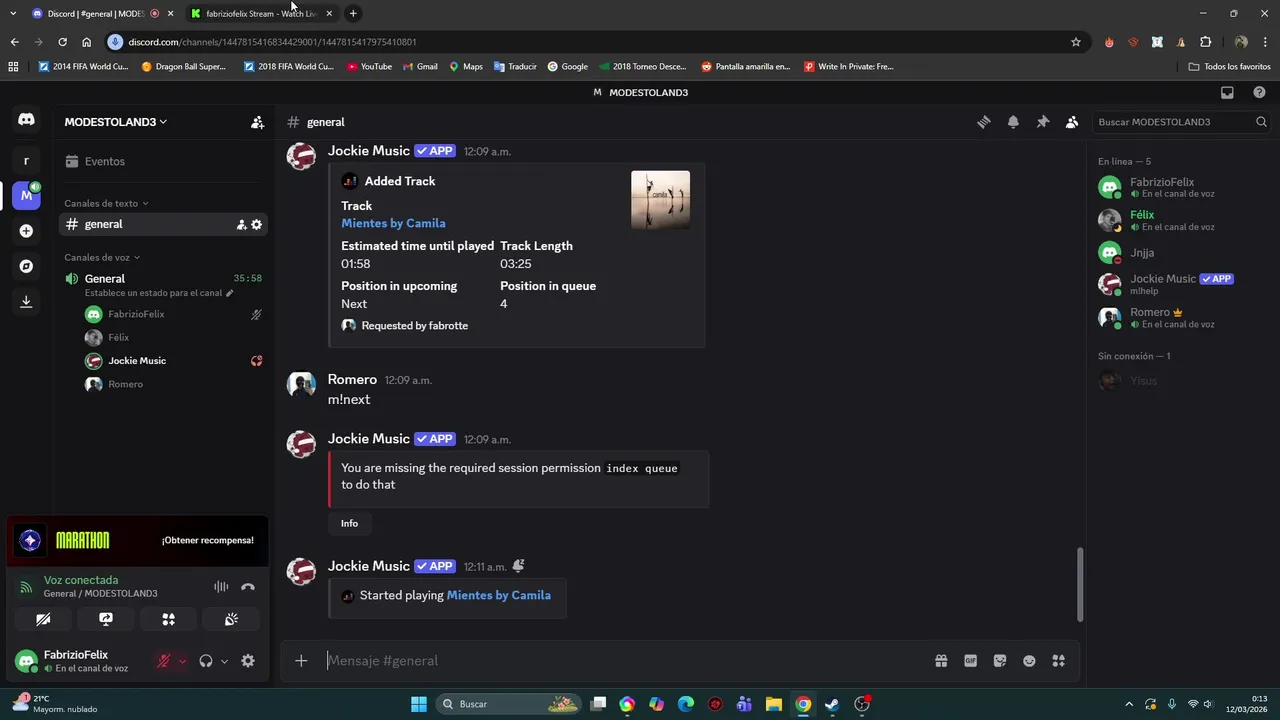Toggle member list visibility icon
Screen dimensions: 1280x720
(x=1071, y=122)
